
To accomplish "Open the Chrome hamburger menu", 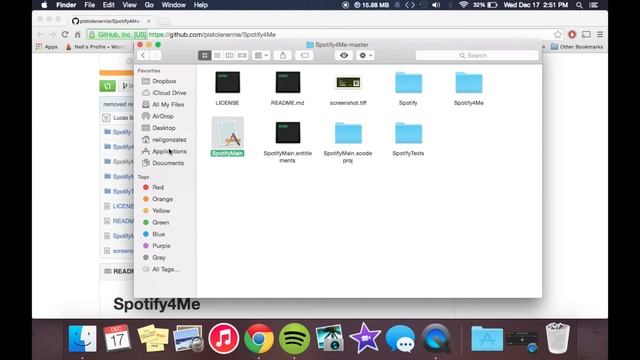I will click(x=600, y=35).
